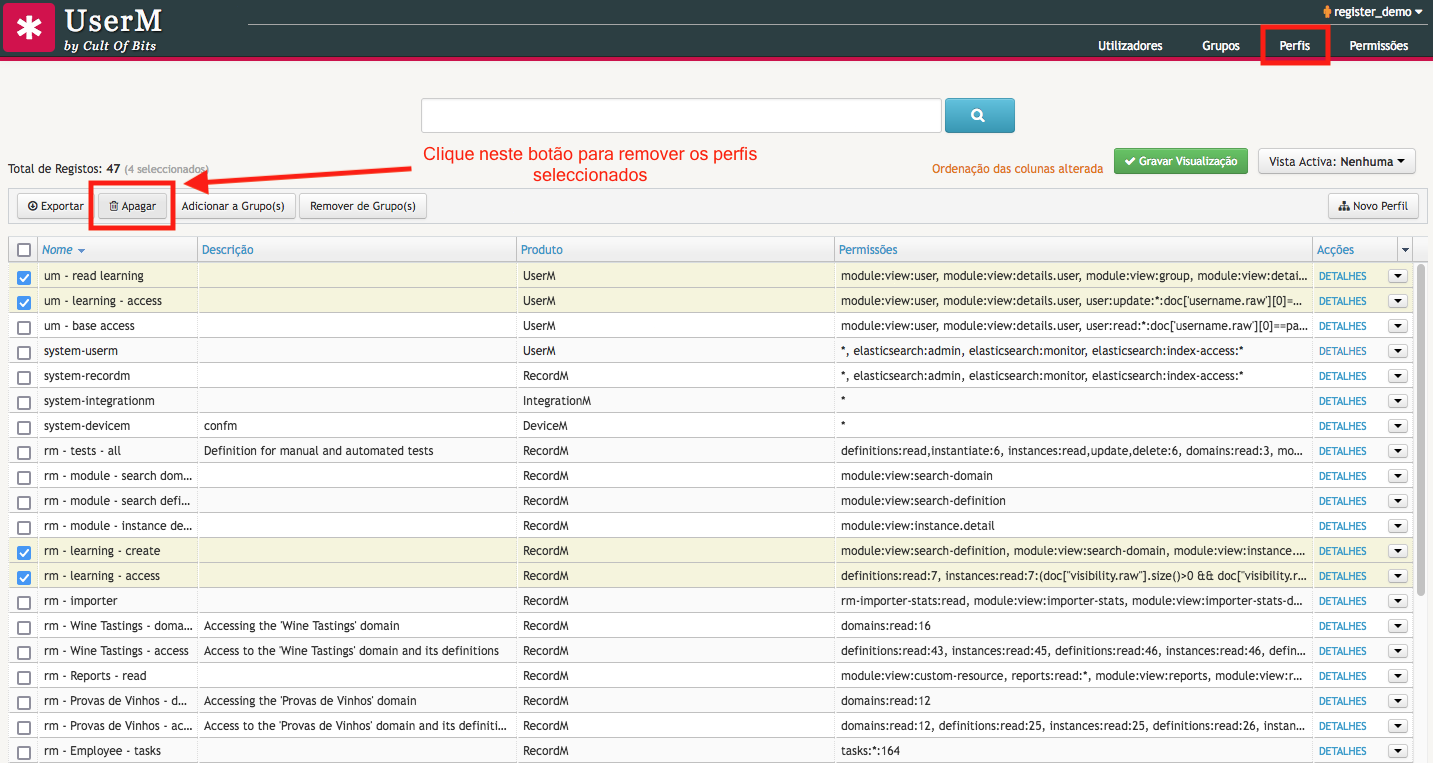
Task: Click Apagar to delete selected profiles
Action: 132,206
